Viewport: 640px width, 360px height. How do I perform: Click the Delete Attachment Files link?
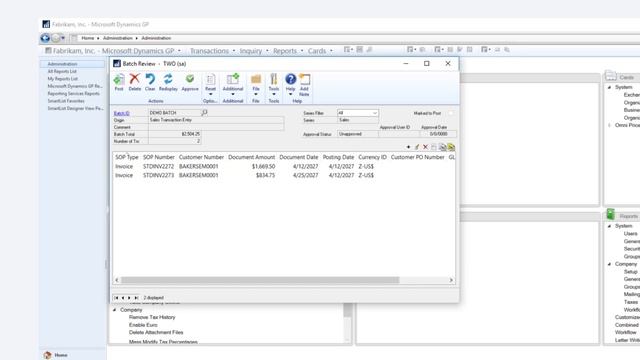pyautogui.click(x=156, y=333)
